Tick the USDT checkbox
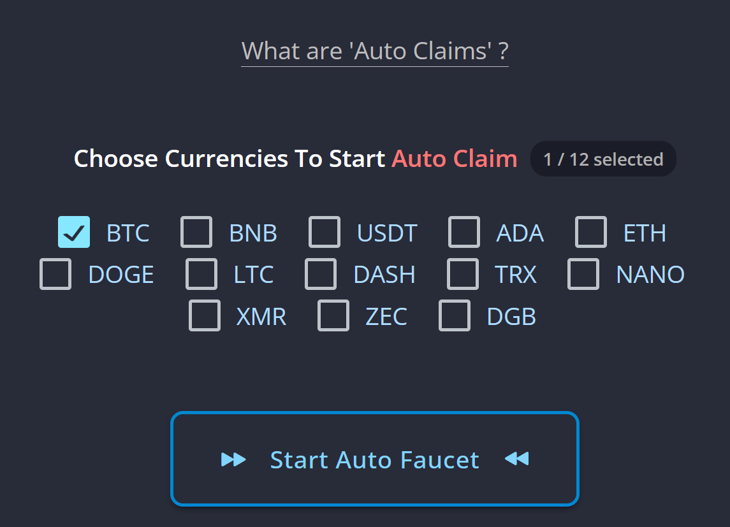 (x=324, y=233)
